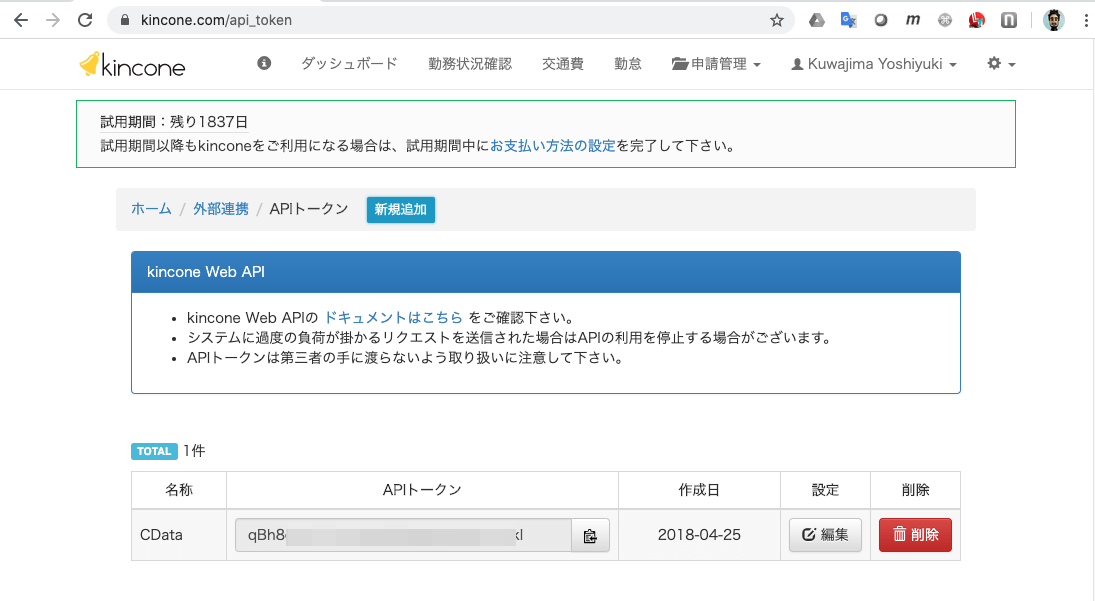Click the dark circle extension icon

881,20
